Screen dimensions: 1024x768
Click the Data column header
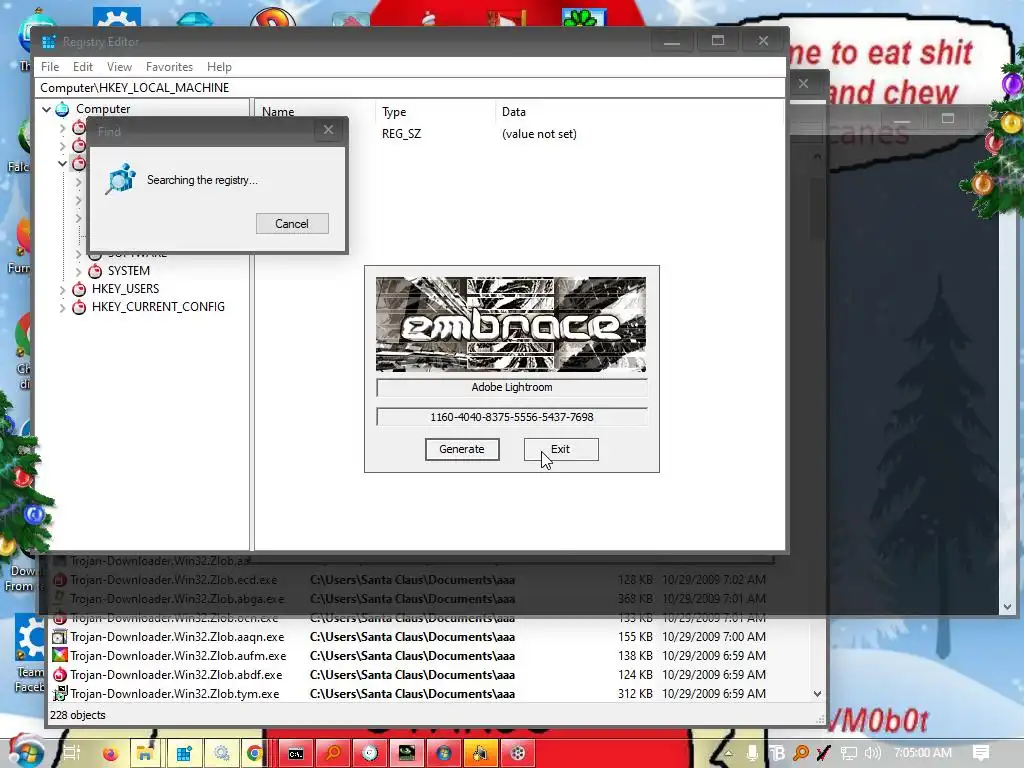click(x=514, y=112)
